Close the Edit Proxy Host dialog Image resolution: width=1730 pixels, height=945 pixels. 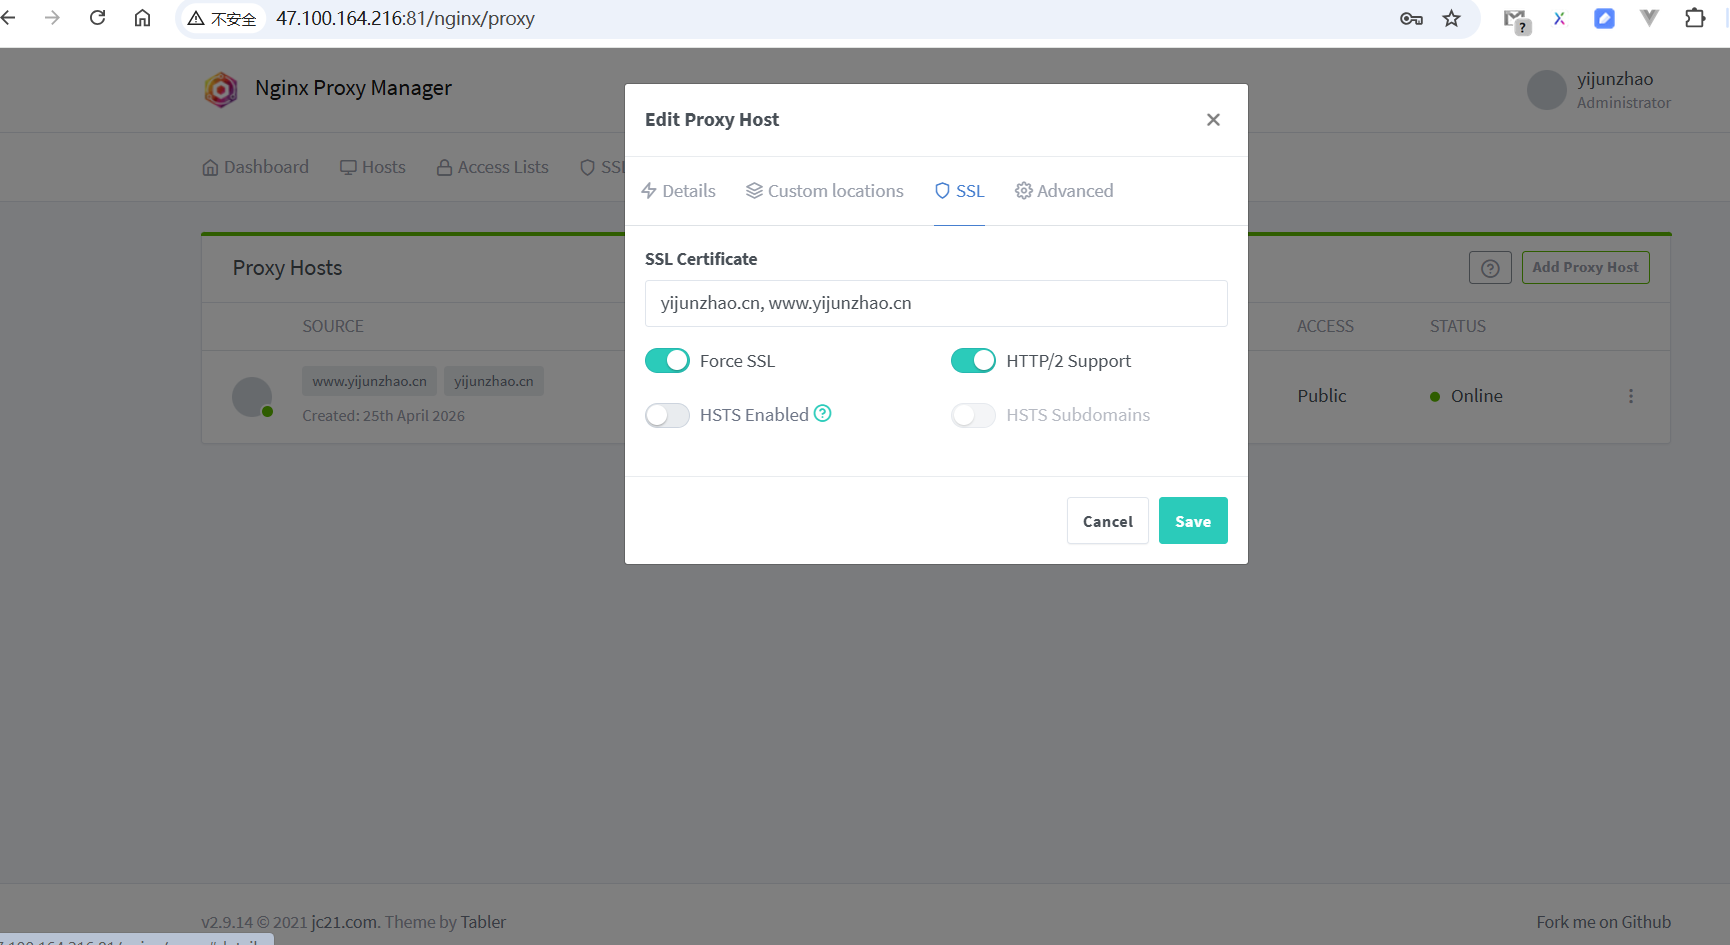(1213, 120)
